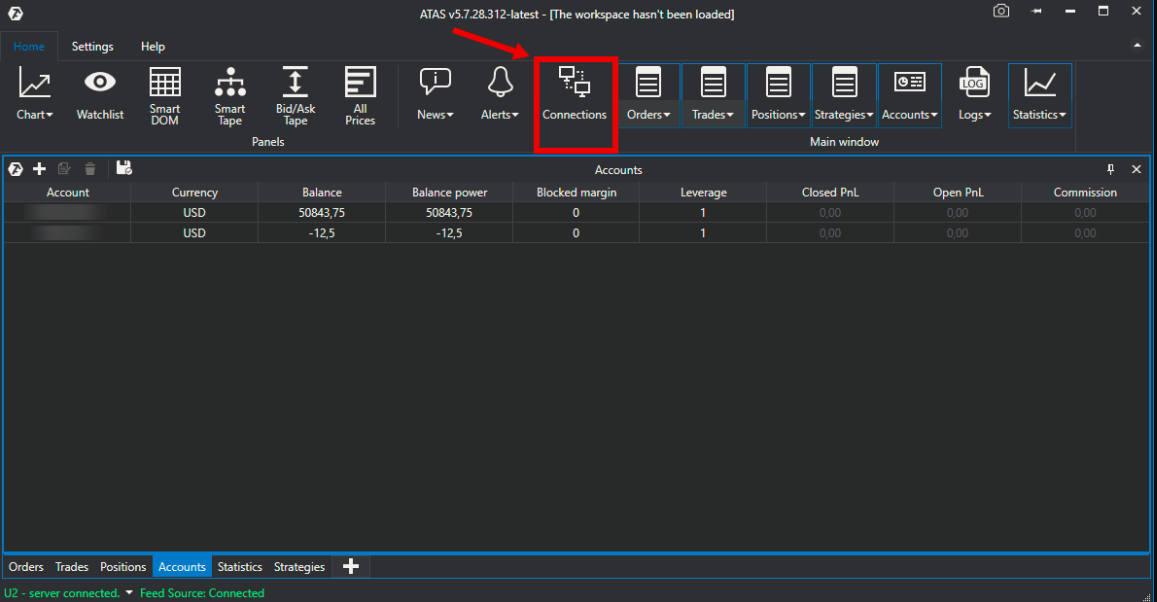This screenshot has width=1157, height=602.
Task: Open the Alerts dropdown
Action: click(x=500, y=94)
